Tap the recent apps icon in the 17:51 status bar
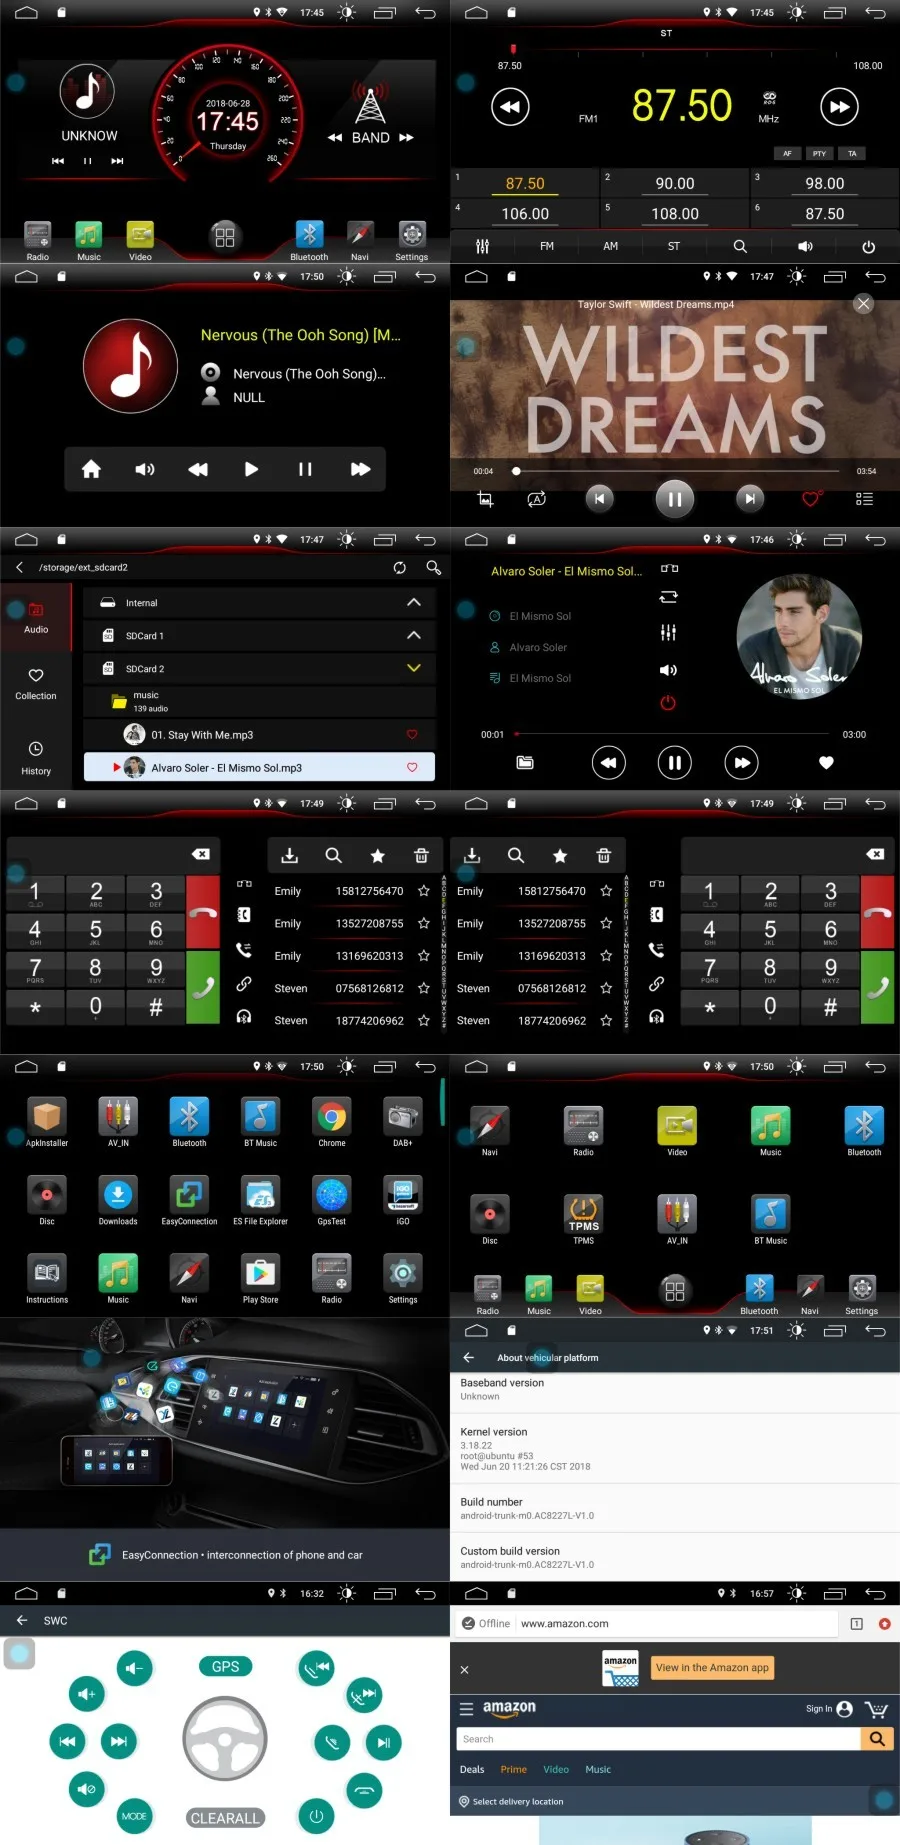This screenshot has width=900, height=1845. (x=834, y=1330)
